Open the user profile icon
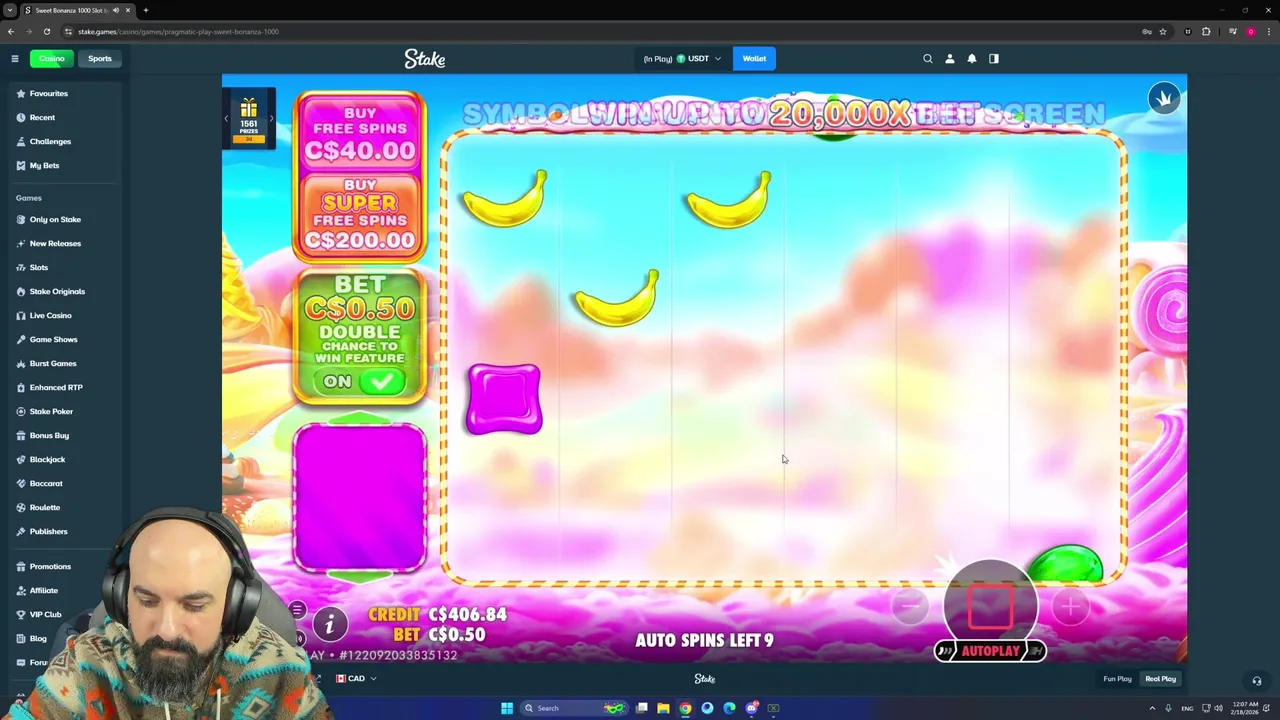 950,59
